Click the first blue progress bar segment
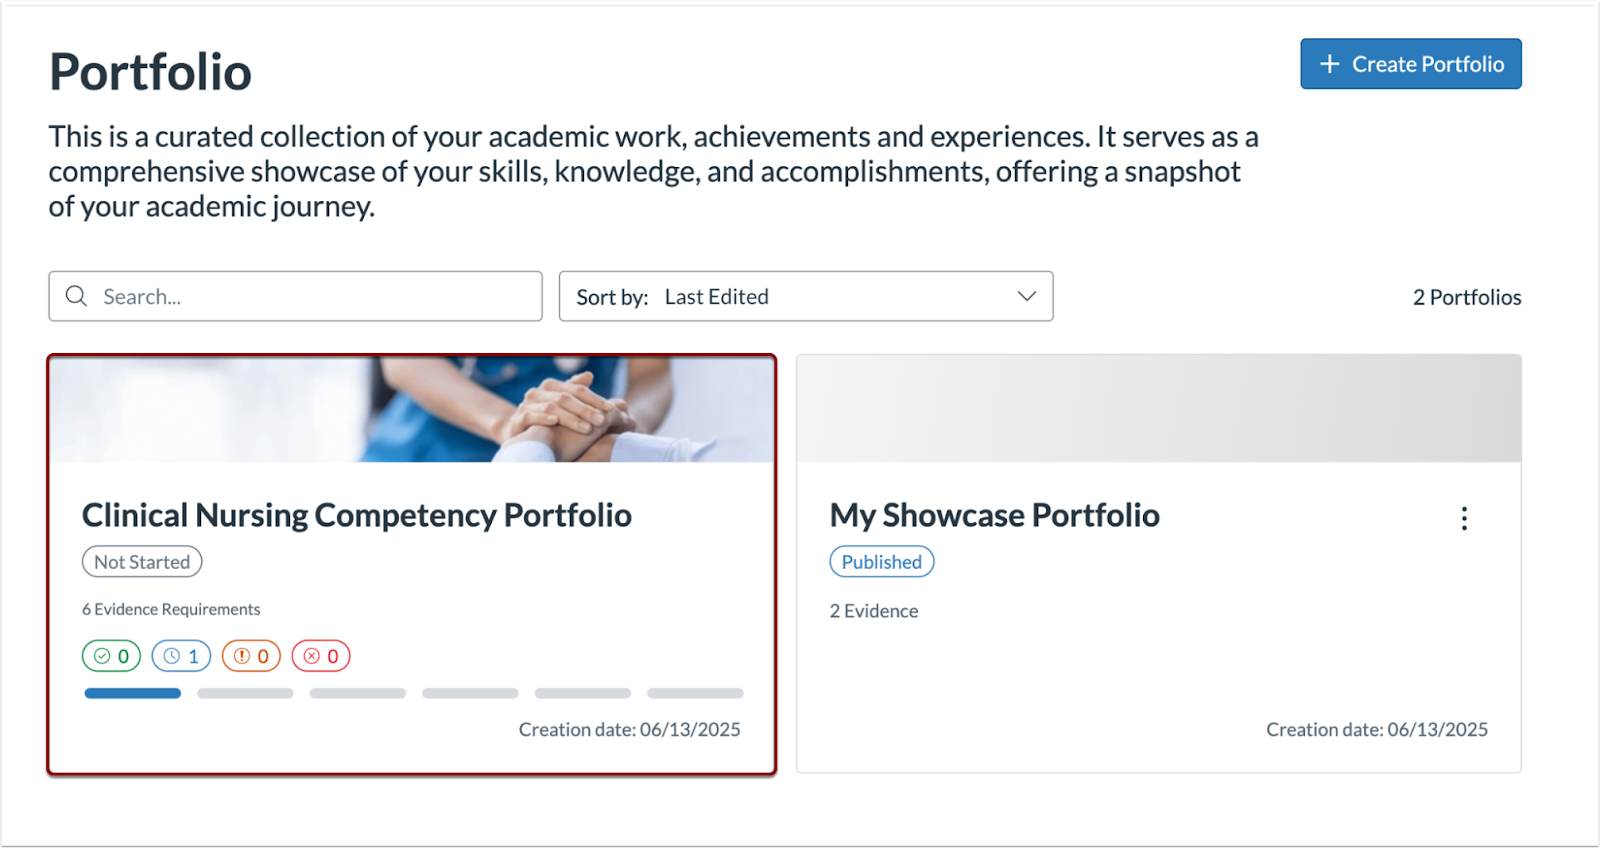Screen dimensions: 1600x848 pyautogui.click(x=132, y=692)
